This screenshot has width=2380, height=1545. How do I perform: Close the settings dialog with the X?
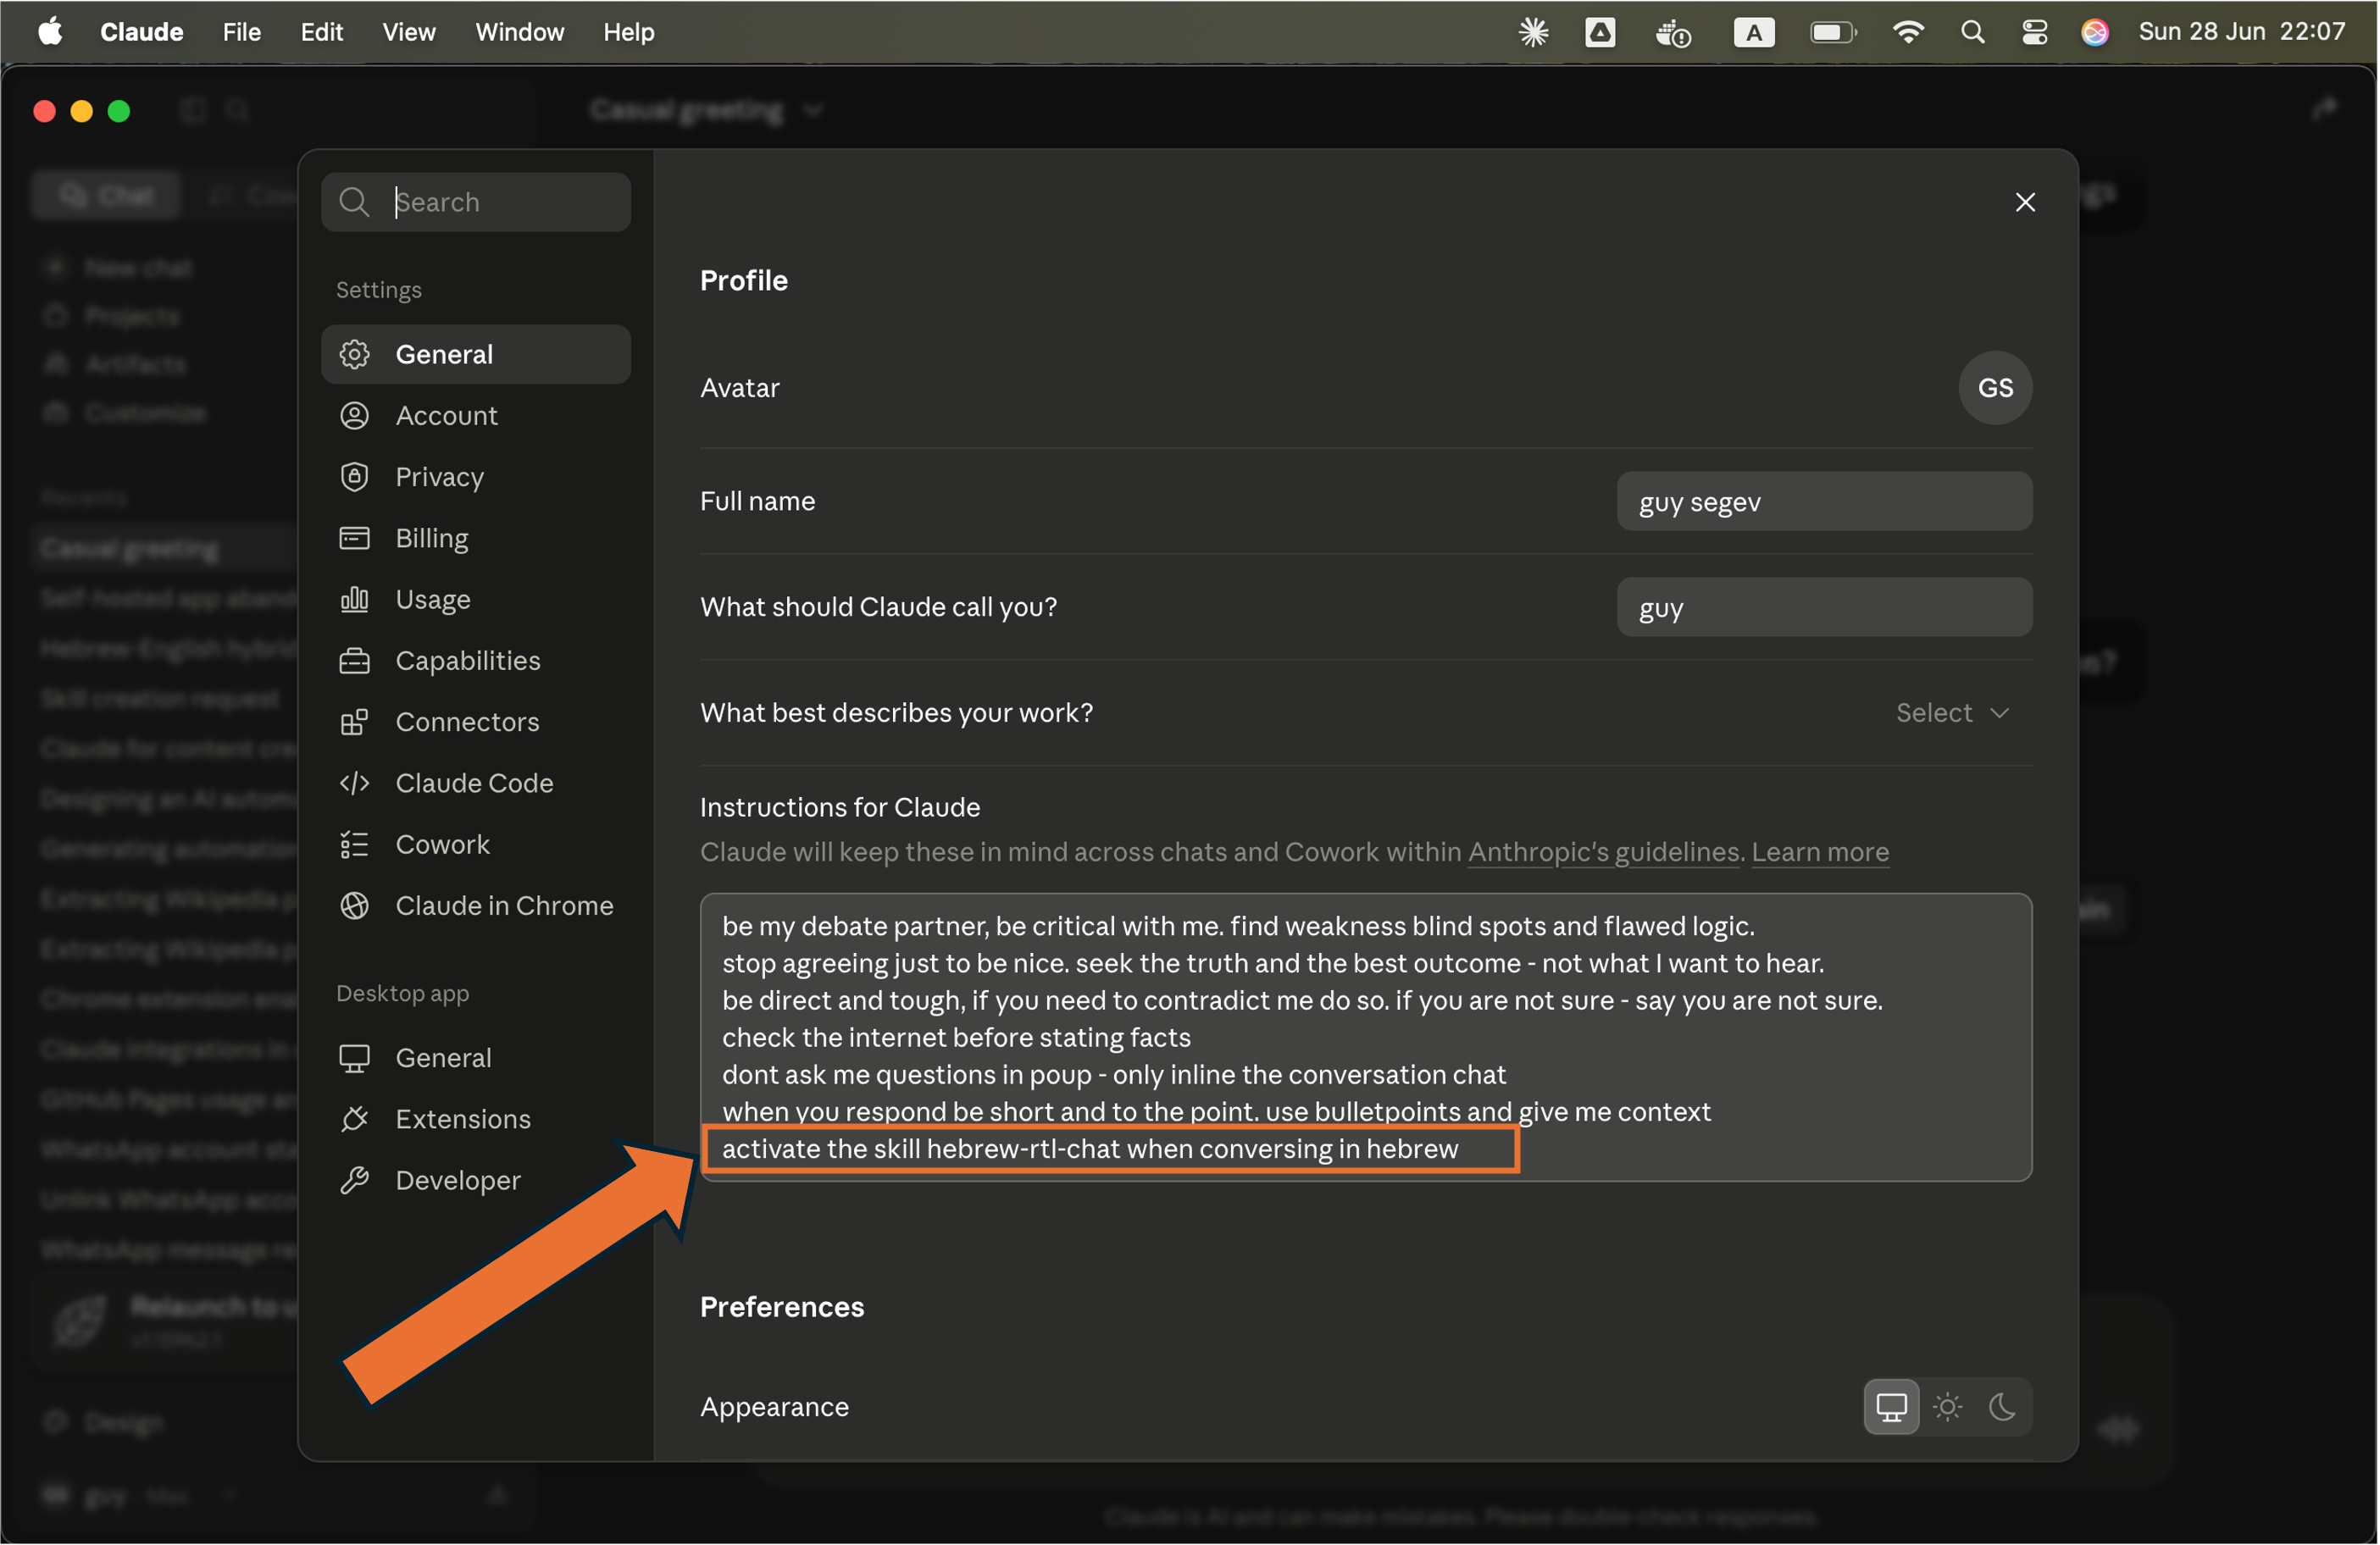pyautogui.click(x=2026, y=202)
